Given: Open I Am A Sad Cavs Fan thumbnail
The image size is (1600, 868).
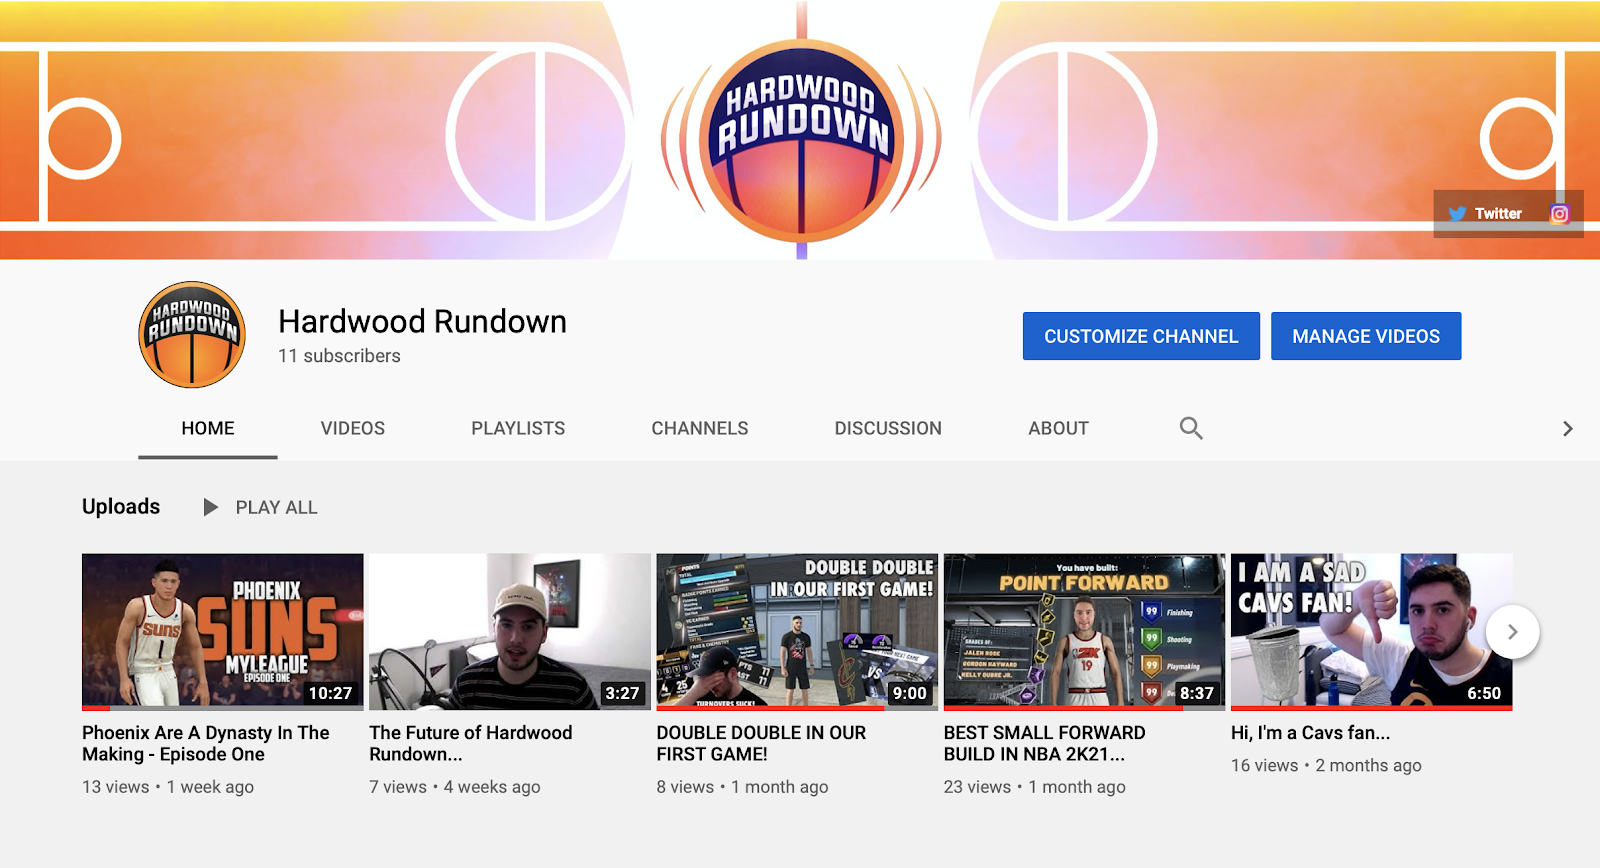Looking at the screenshot, I should tap(1371, 632).
